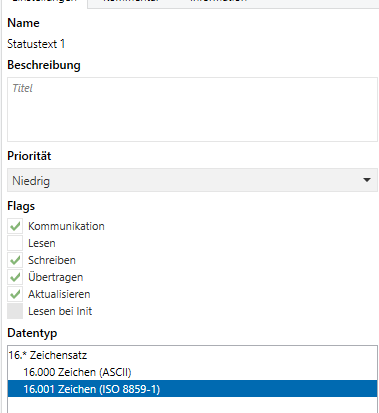Click the greyed Lesen bei Init checkbox
Image resolution: width=379 pixels, height=413 pixels.
tap(15, 311)
